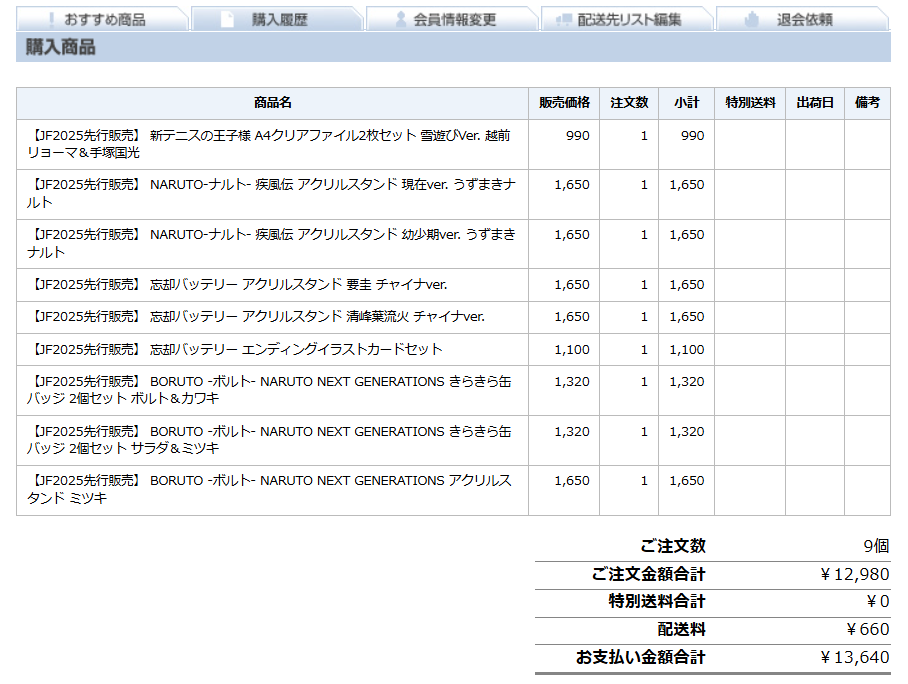
Task: Click the 特別送料 column header
Action: (x=750, y=103)
